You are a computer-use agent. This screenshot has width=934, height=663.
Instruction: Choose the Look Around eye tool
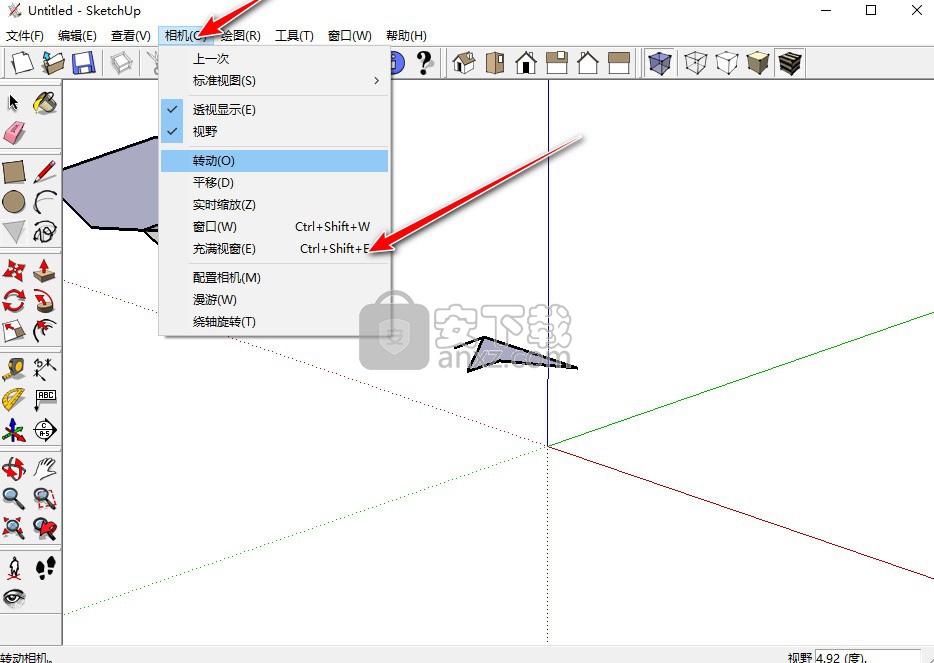tap(14, 597)
